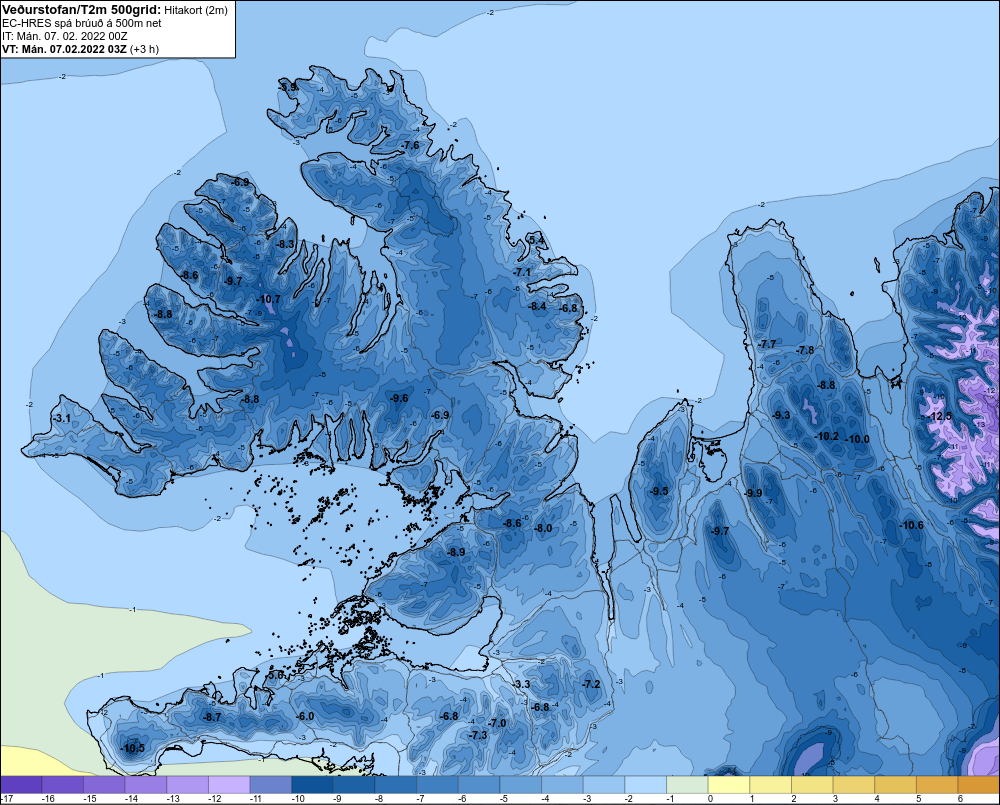Click the -9.3 temperature label
The height and width of the screenshot is (805, 1000).
781,415
